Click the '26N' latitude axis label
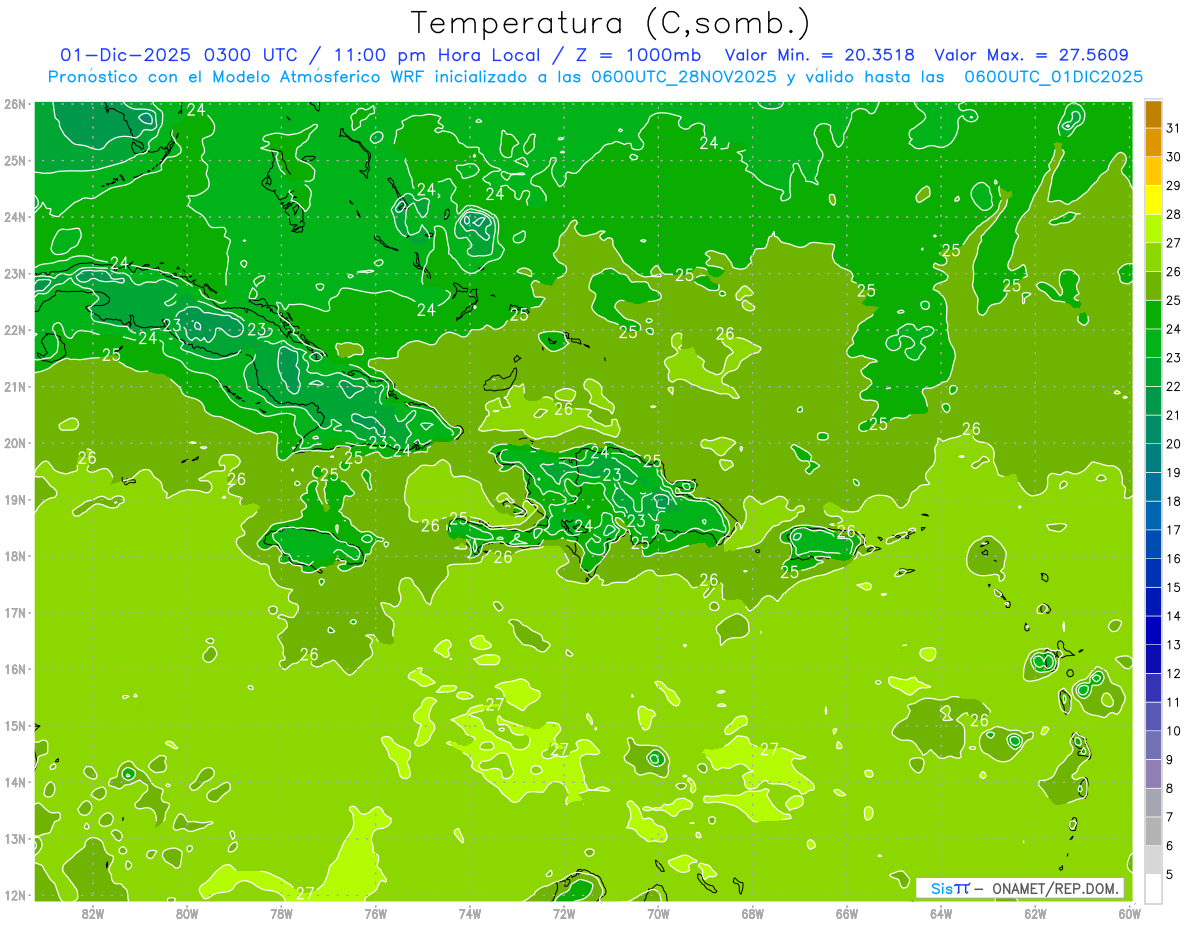 click(x=14, y=104)
